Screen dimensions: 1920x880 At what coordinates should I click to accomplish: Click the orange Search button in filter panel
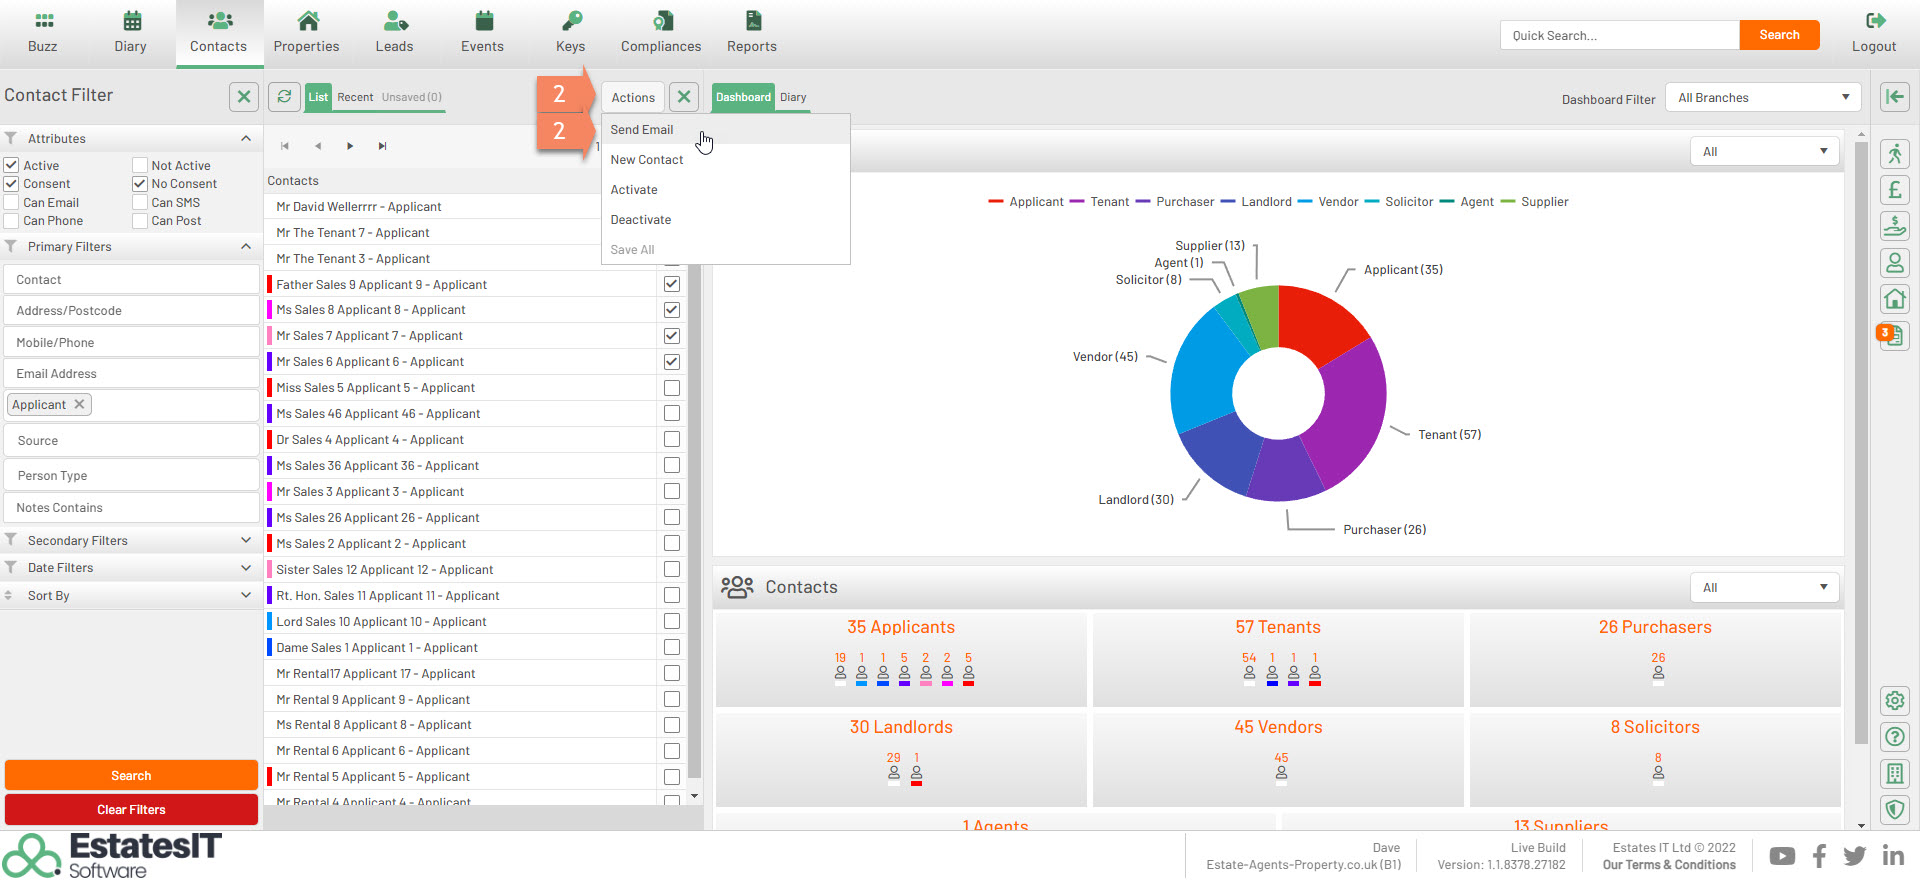click(x=131, y=776)
